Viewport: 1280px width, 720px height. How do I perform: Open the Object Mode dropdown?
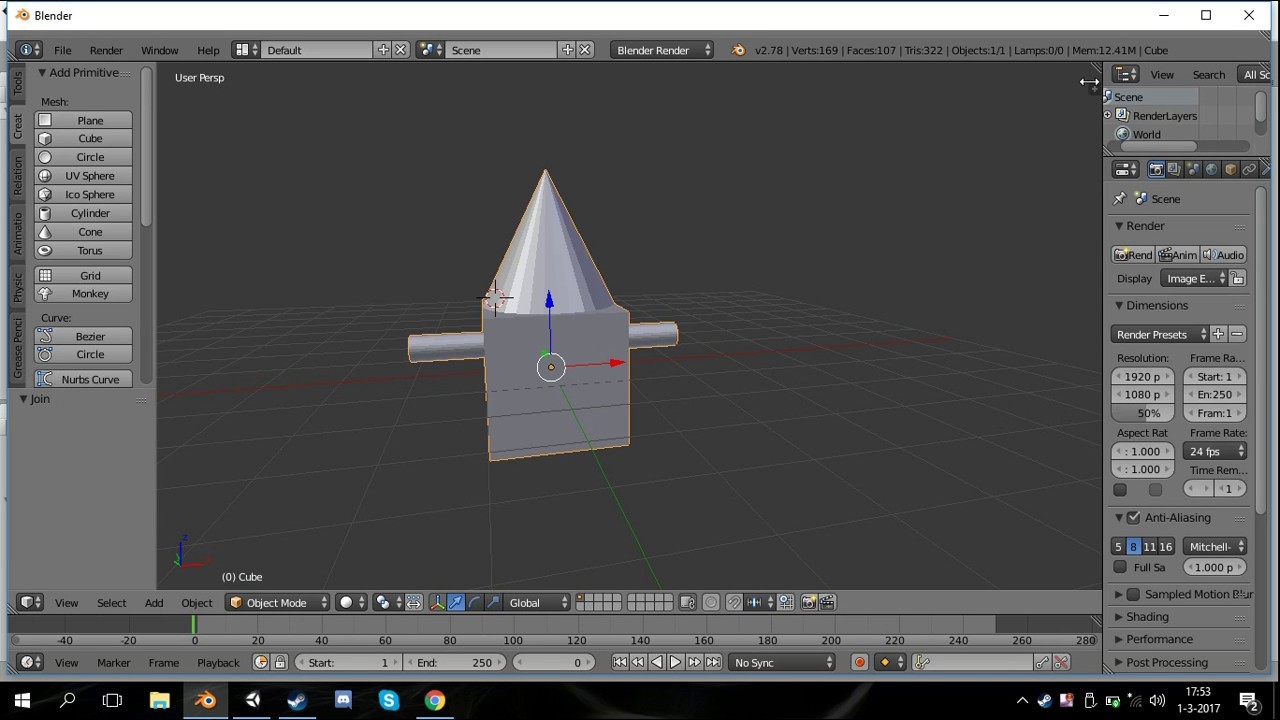(x=278, y=603)
